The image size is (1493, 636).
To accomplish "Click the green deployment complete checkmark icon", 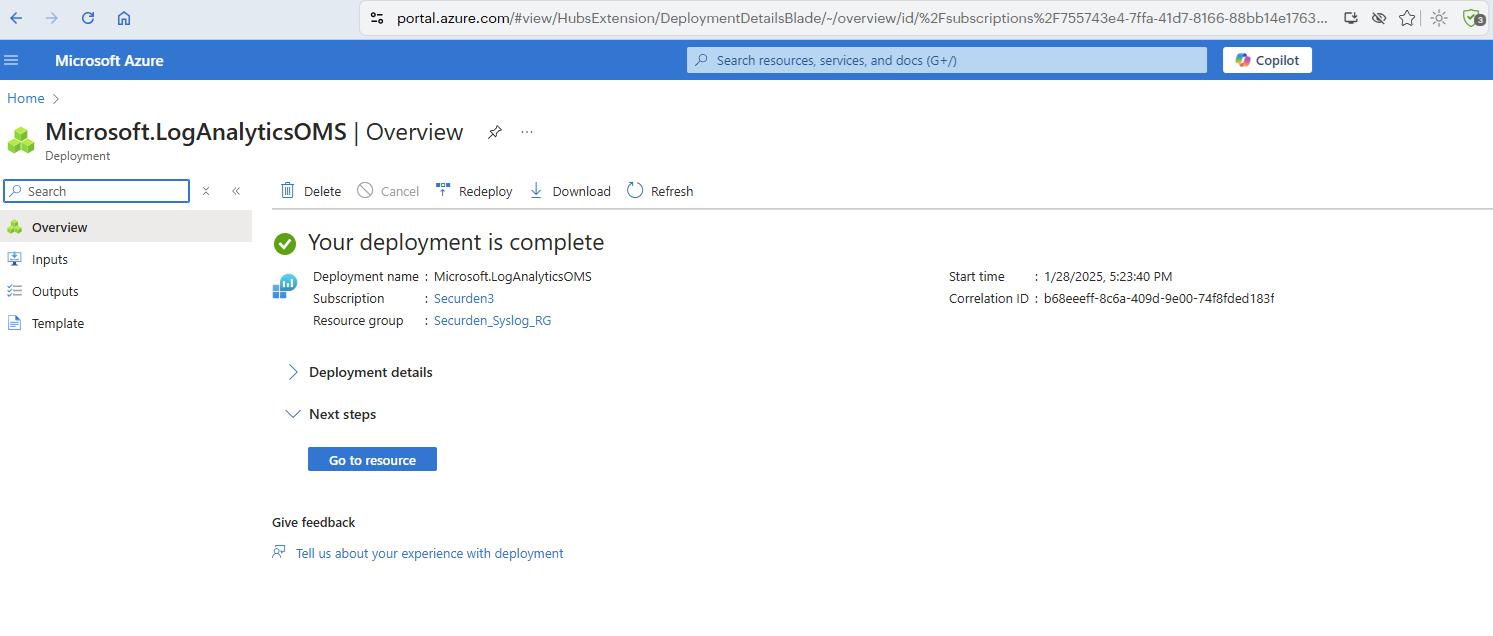I will click(x=285, y=243).
